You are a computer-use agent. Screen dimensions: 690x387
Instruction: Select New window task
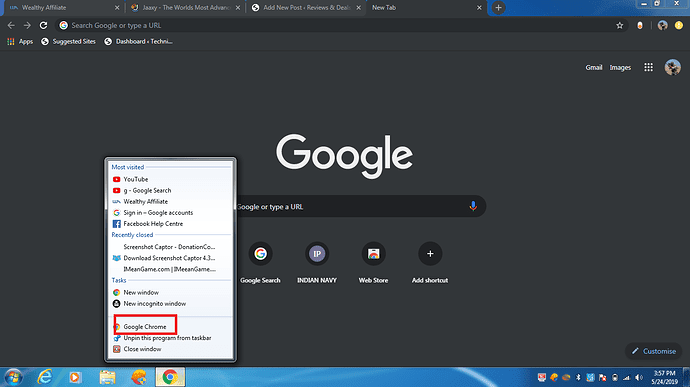click(x=171, y=292)
